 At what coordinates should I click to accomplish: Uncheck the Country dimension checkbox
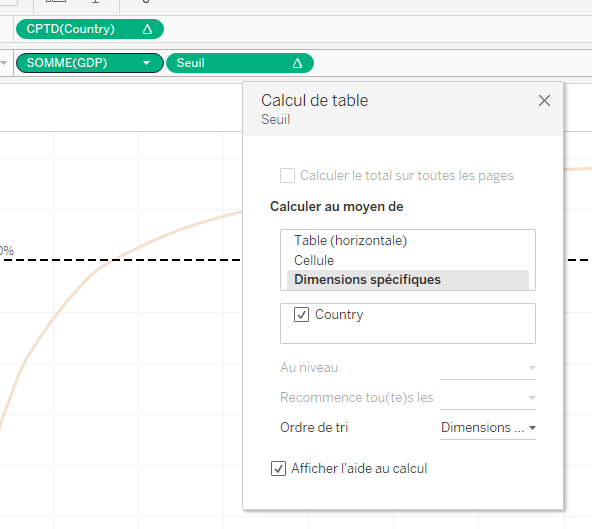(x=301, y=315)
